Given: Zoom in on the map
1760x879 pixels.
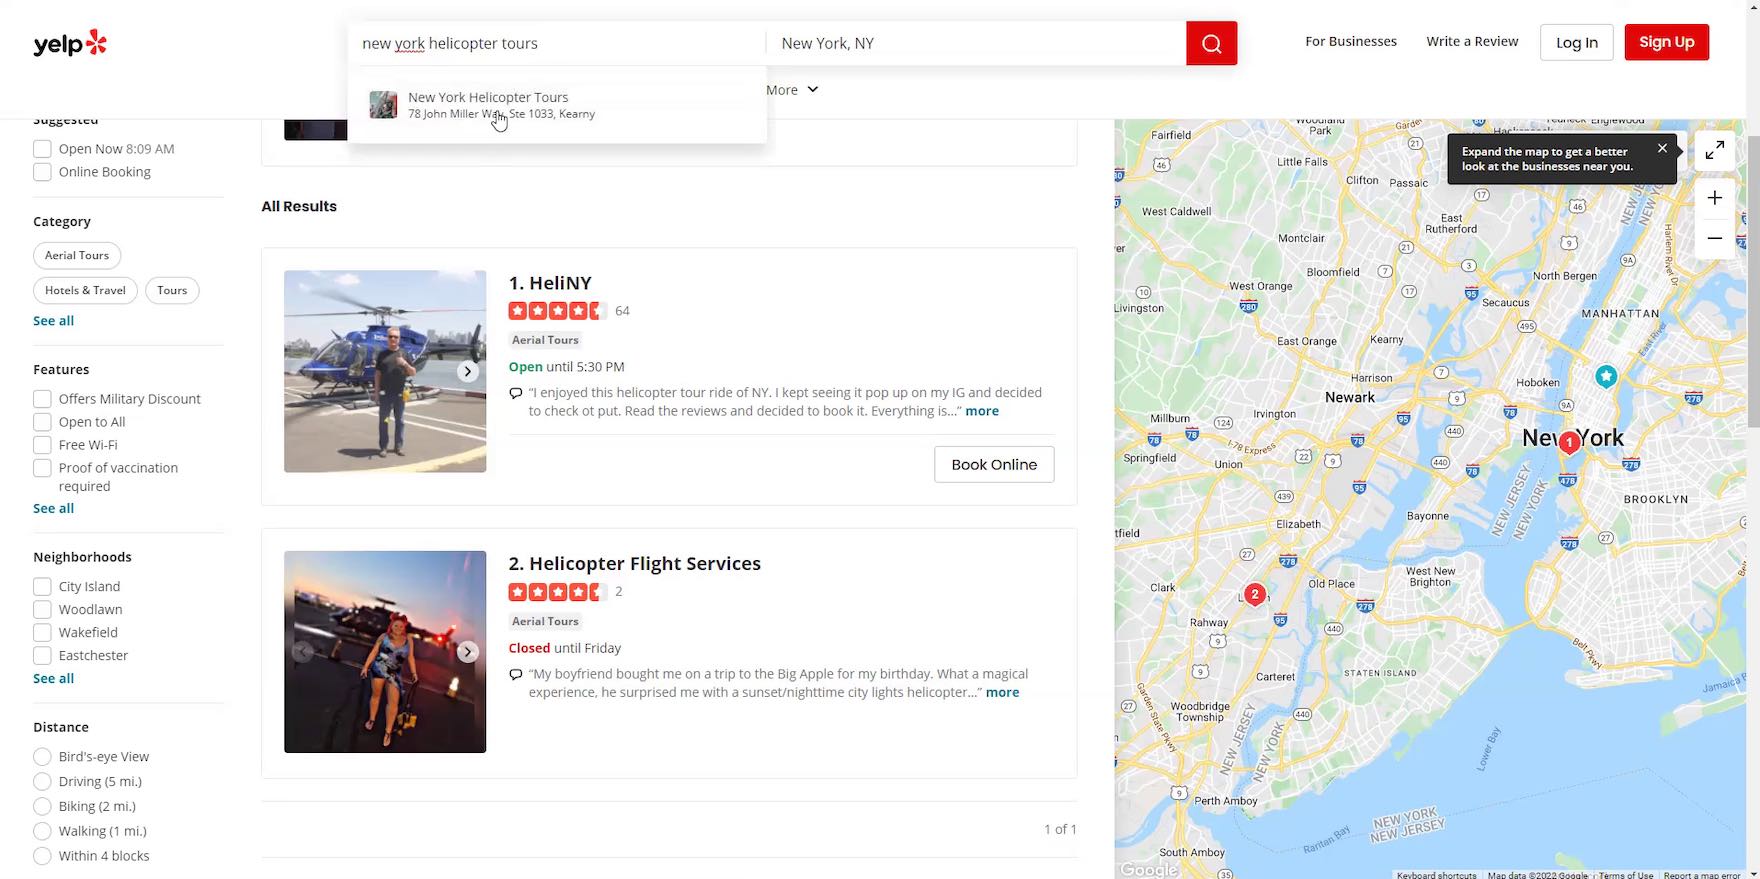Looking at the screenshot, I should pos(1714,198).
